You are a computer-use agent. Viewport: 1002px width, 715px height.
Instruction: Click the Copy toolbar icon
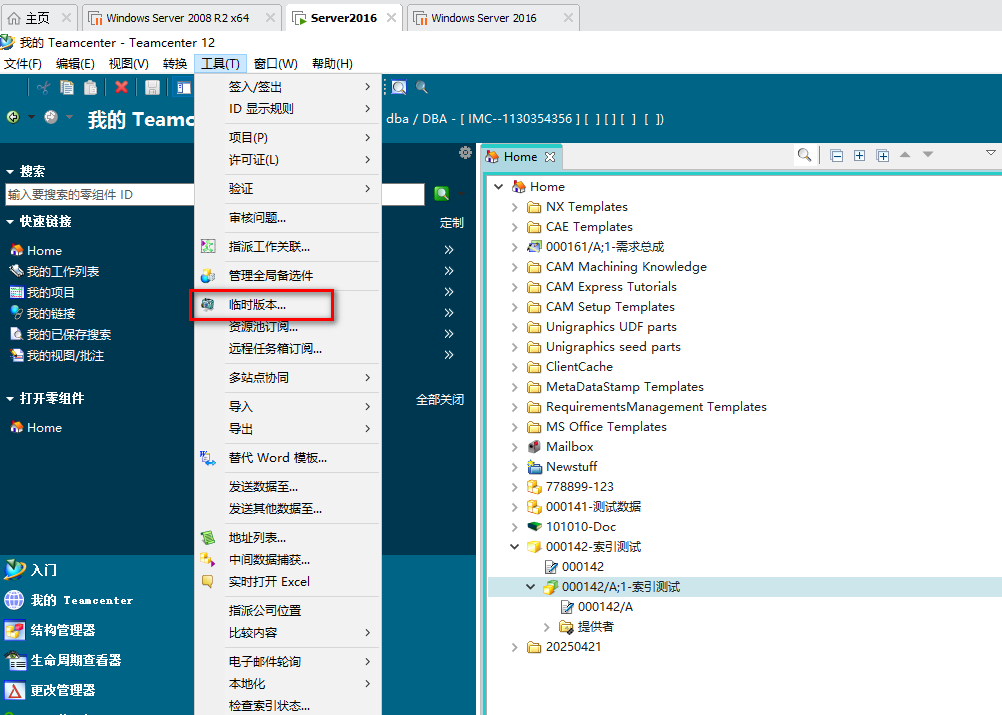point(66,88)
